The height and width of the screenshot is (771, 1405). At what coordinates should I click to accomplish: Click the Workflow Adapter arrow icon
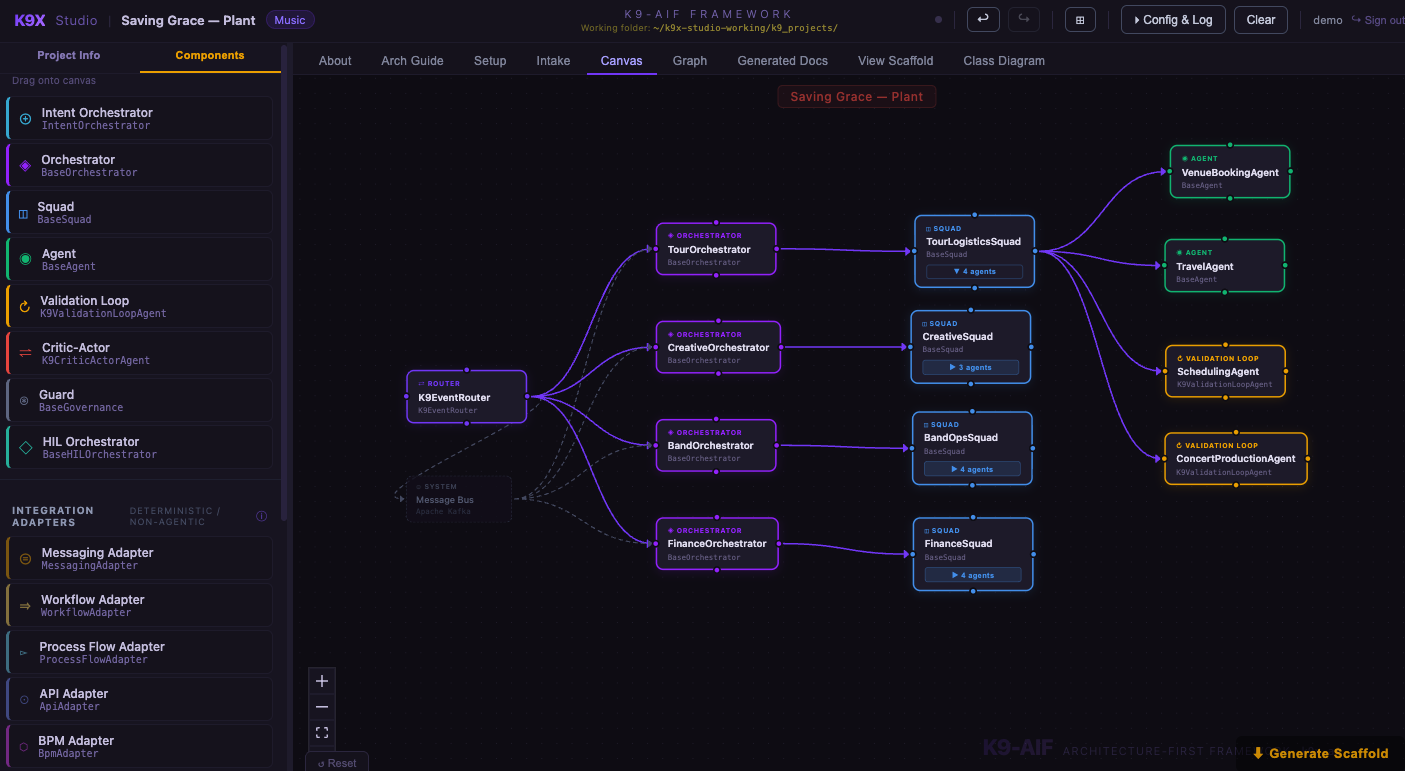tap(25, 606)
